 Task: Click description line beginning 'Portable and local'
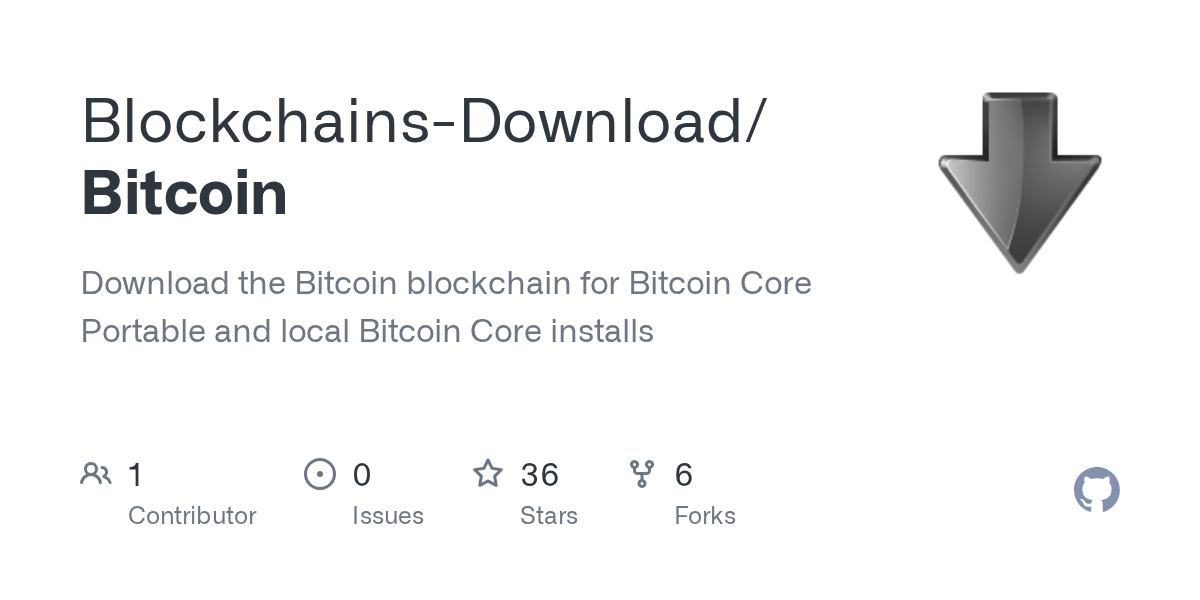point(367,331)
